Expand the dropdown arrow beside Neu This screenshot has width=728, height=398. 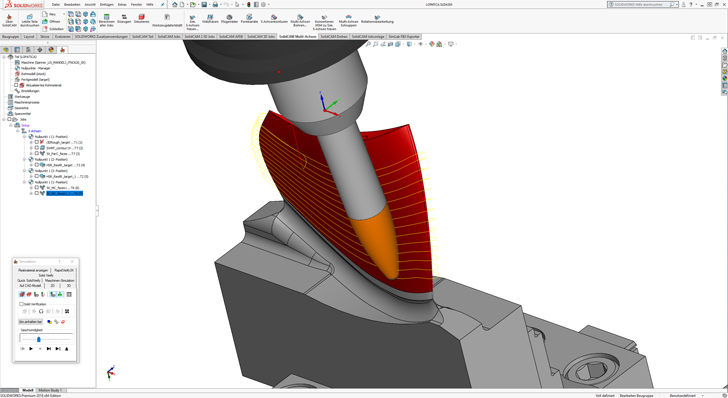[x=64, y=14]
